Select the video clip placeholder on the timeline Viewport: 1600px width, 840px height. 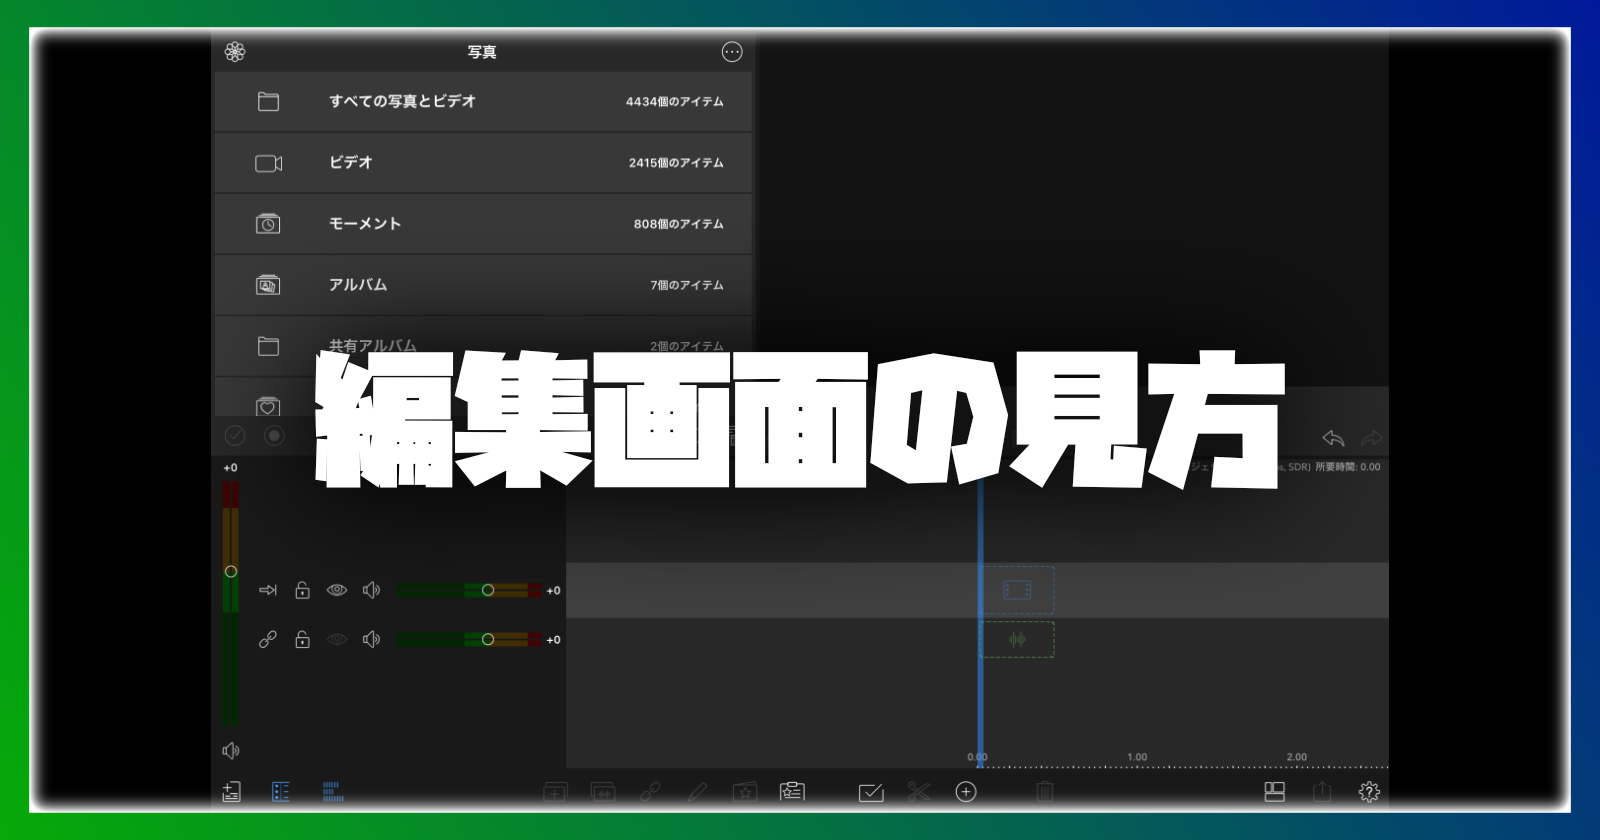pos(1017,590)
